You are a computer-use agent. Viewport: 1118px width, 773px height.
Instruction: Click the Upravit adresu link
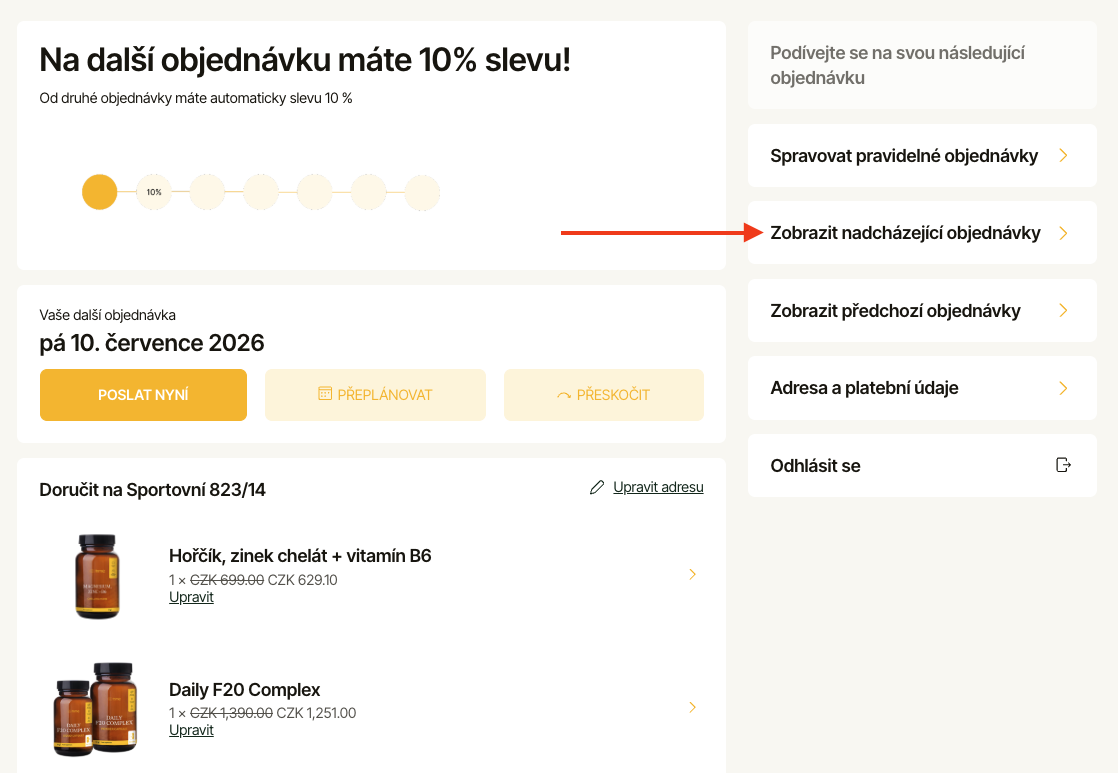658,487
